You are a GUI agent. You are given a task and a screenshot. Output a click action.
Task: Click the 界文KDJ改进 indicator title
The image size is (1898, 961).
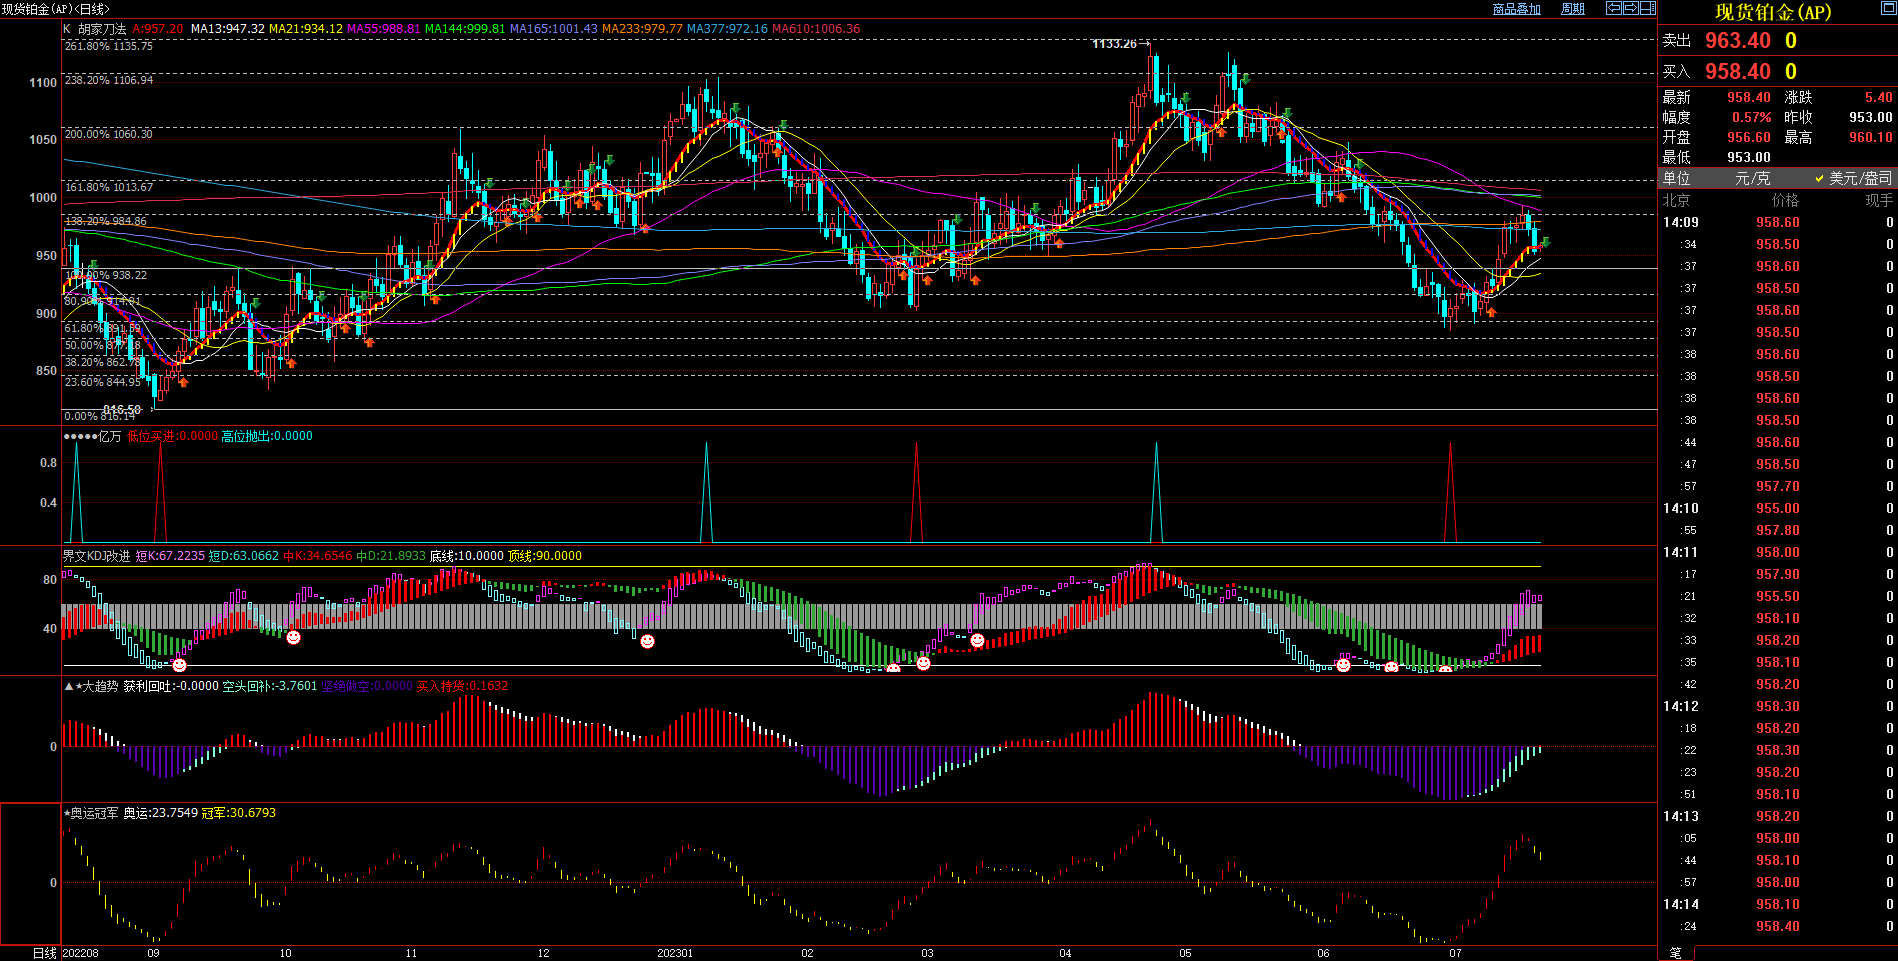(x=96, y=556)
